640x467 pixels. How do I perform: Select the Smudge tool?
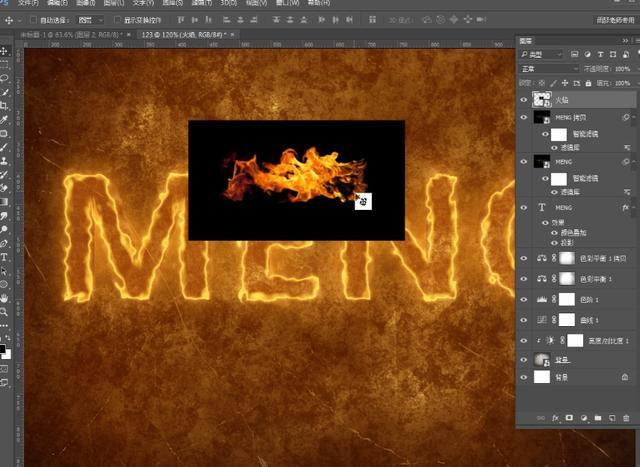click(4, 216)
